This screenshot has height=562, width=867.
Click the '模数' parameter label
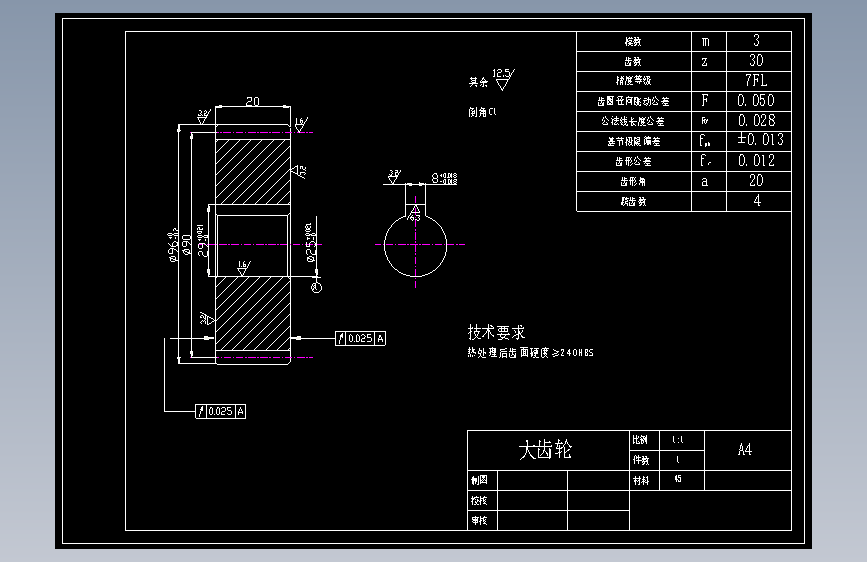(633, 41)
